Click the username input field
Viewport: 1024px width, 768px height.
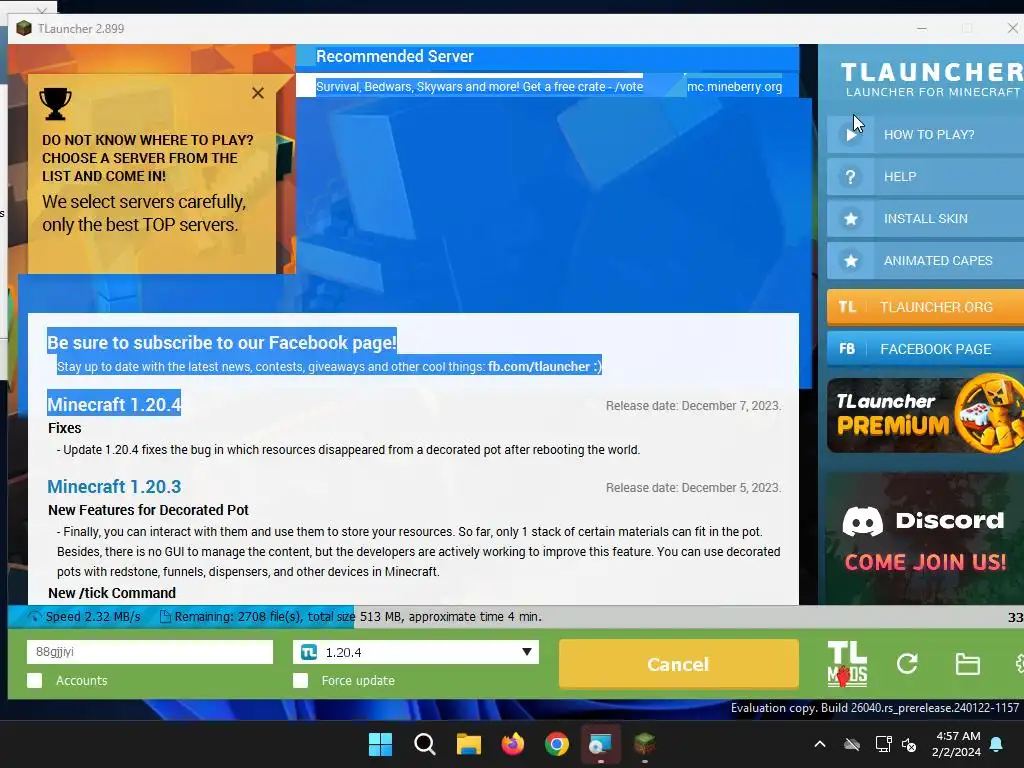pyautogui.click(x=150, y=652)
